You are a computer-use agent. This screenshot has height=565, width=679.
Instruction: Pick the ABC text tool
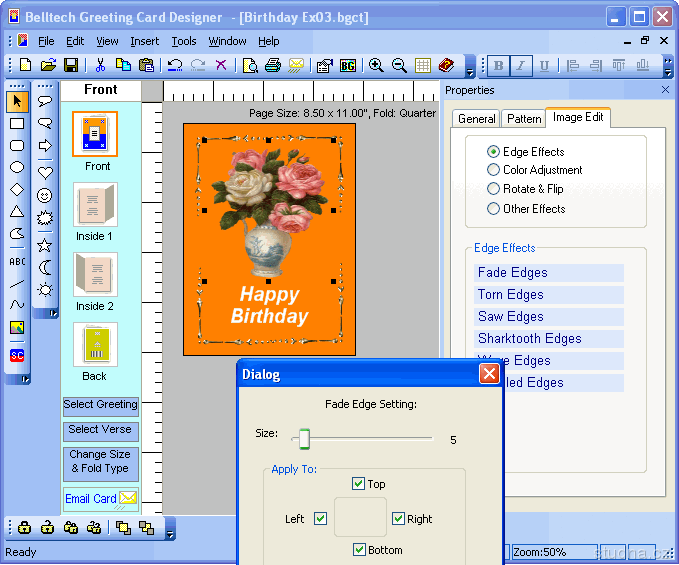coord(17,261)
